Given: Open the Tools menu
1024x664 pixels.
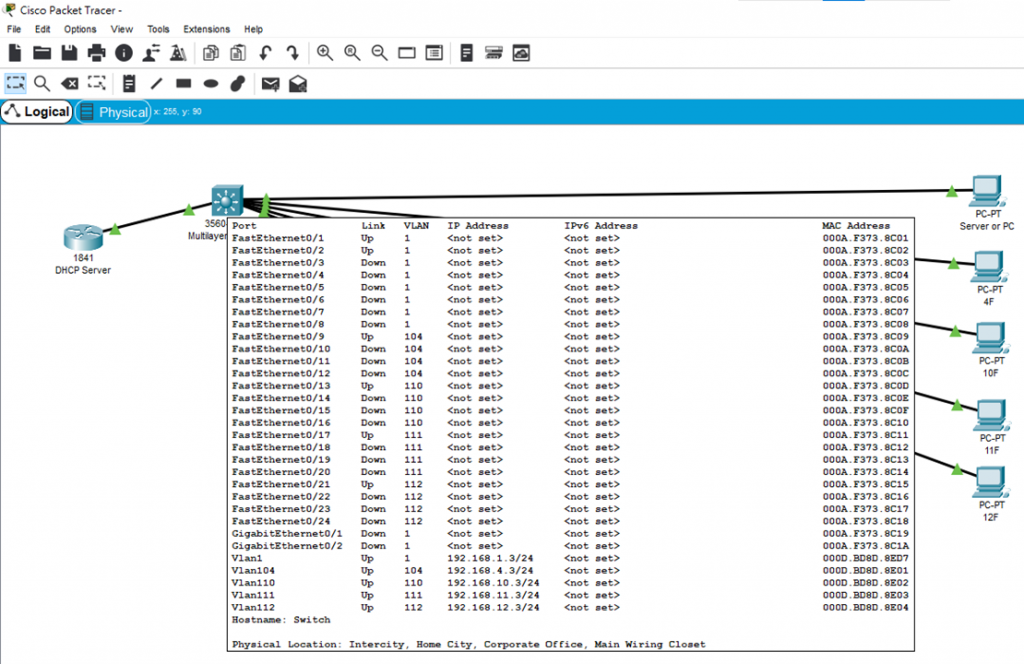Looking at the screenshot, I should click(158, 29).
